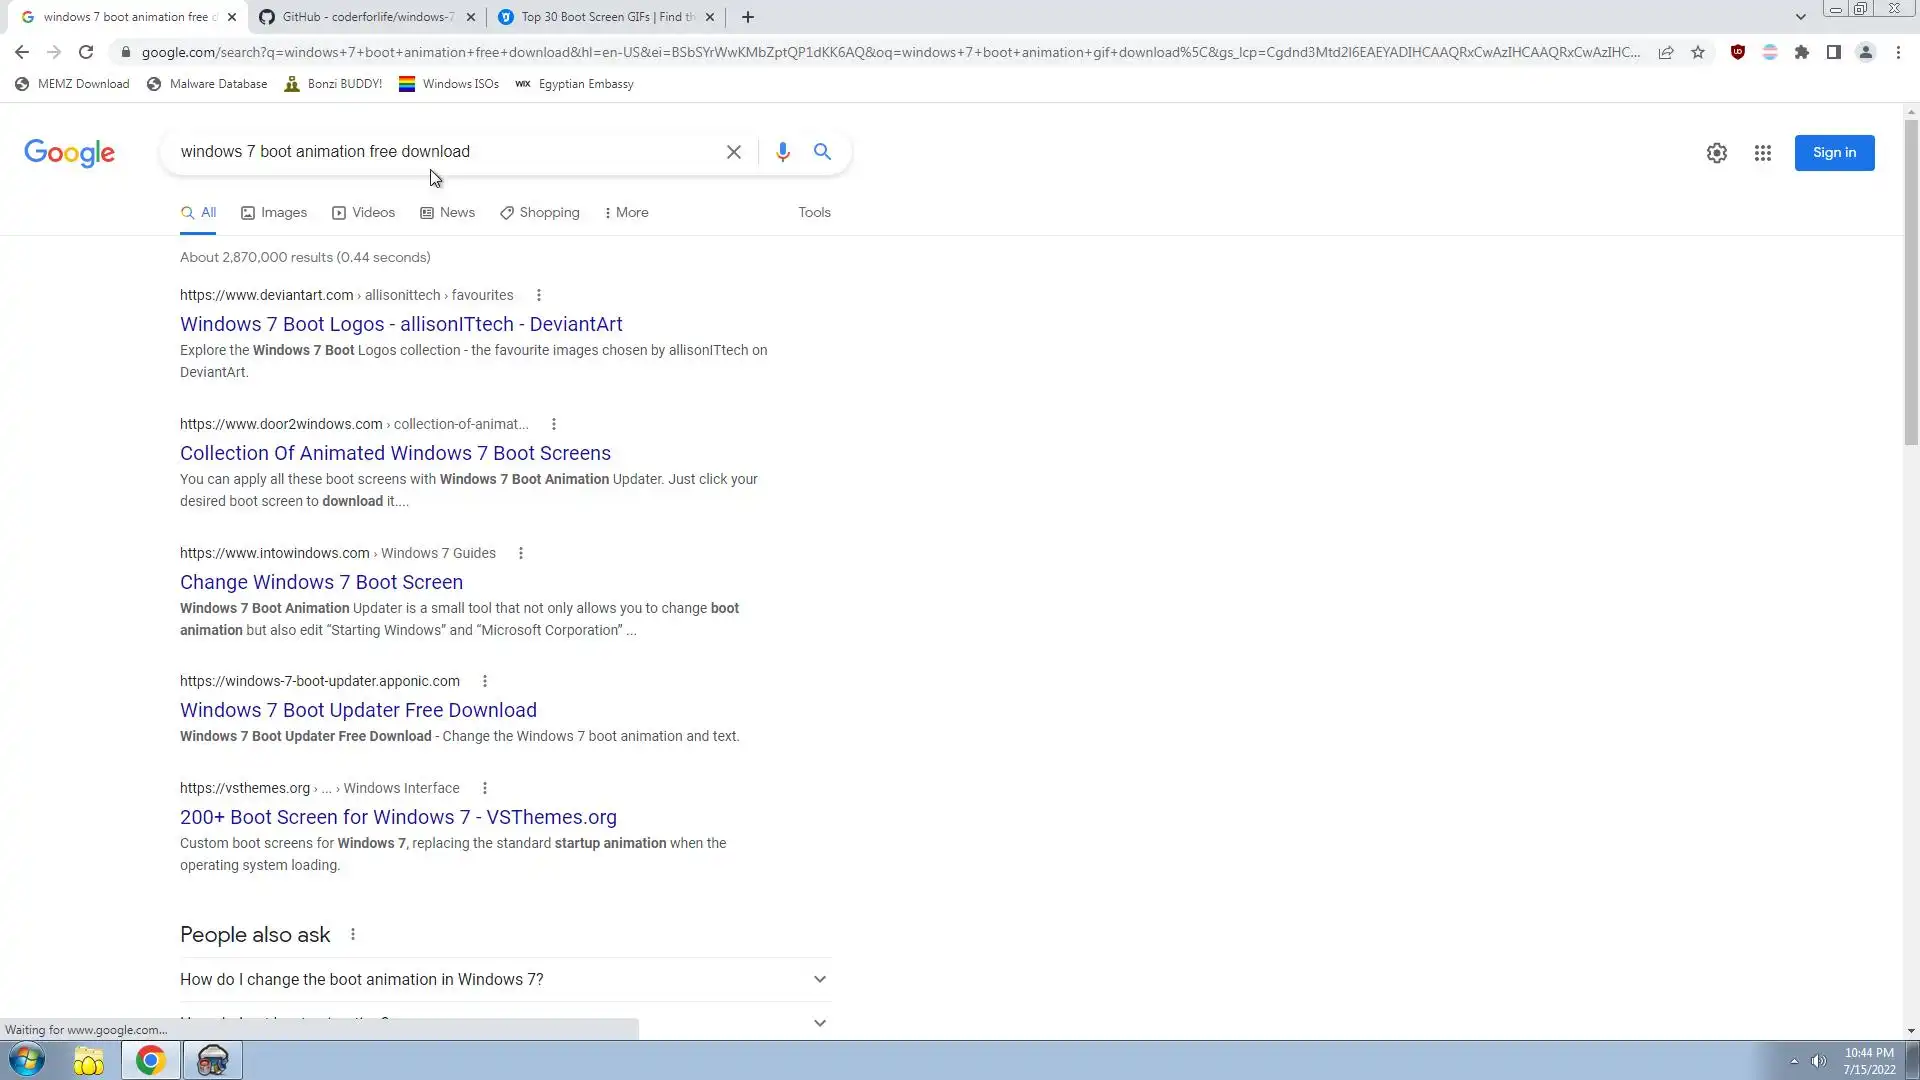
Task: Click the uBlock Origin shield icon
Action: click(x=1737, y=52)
